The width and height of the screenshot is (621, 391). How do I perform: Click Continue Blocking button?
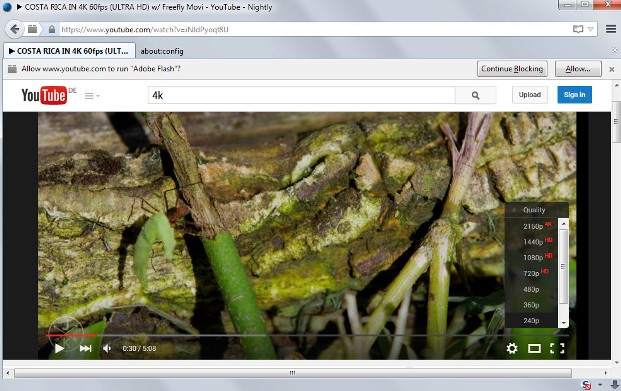(512, 69)
